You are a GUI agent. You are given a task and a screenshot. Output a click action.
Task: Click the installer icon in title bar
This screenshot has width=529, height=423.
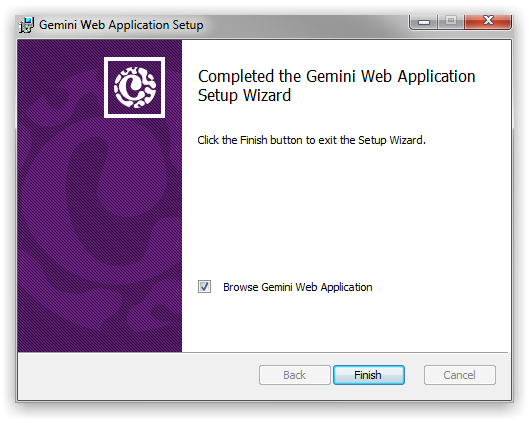[x=26, y=25]
